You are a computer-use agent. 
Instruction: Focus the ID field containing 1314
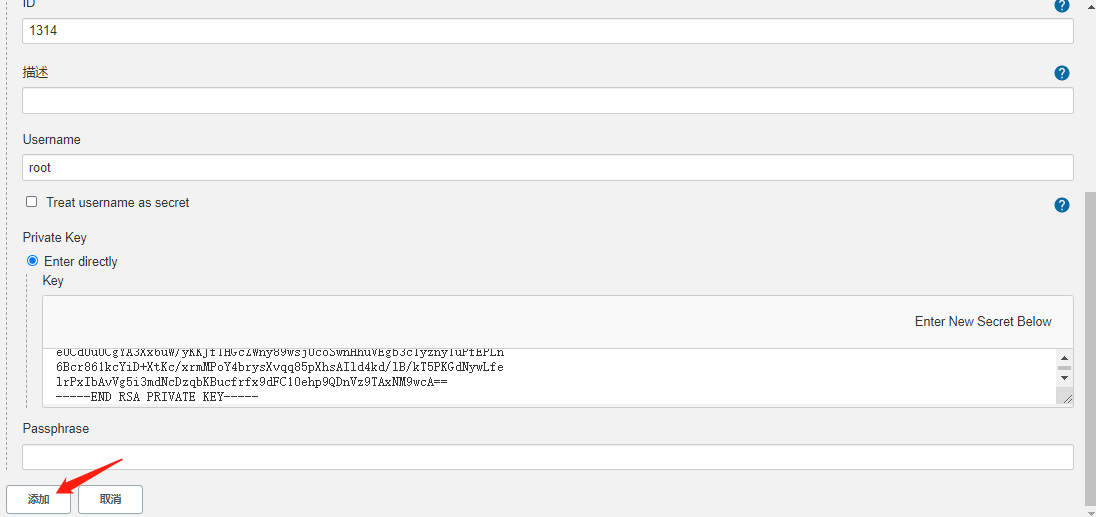[547, 31]
